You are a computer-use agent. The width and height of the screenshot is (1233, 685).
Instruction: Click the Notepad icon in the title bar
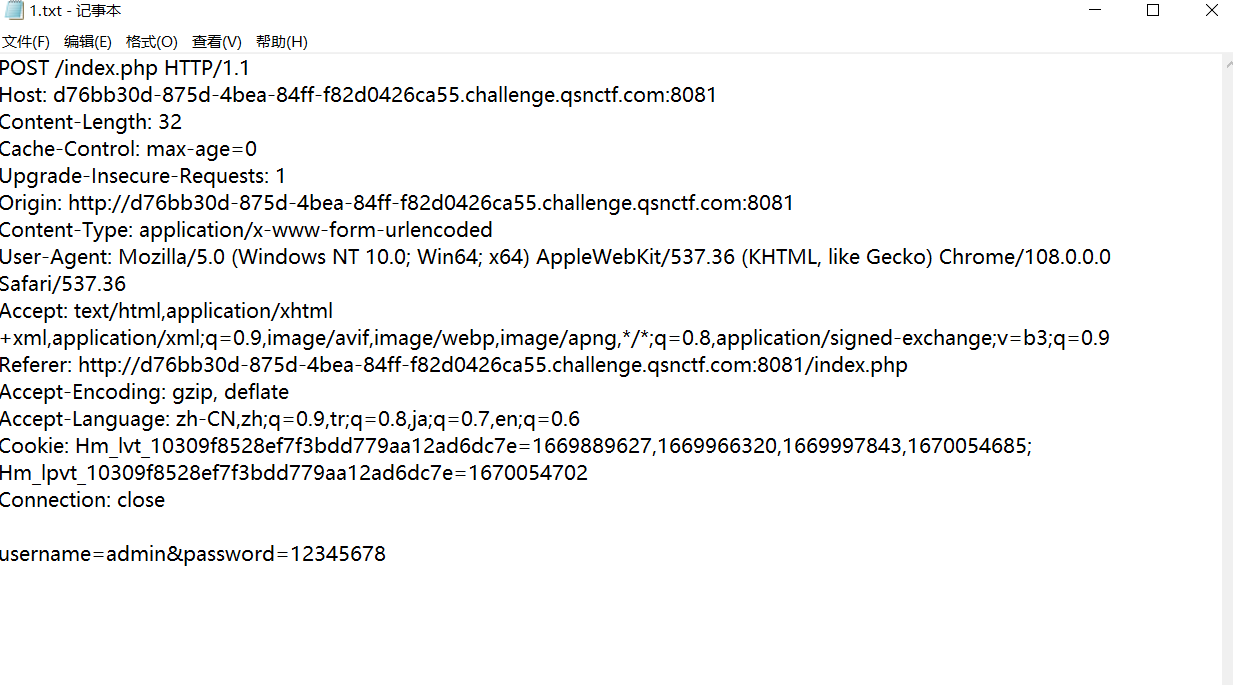click(11, 10)
